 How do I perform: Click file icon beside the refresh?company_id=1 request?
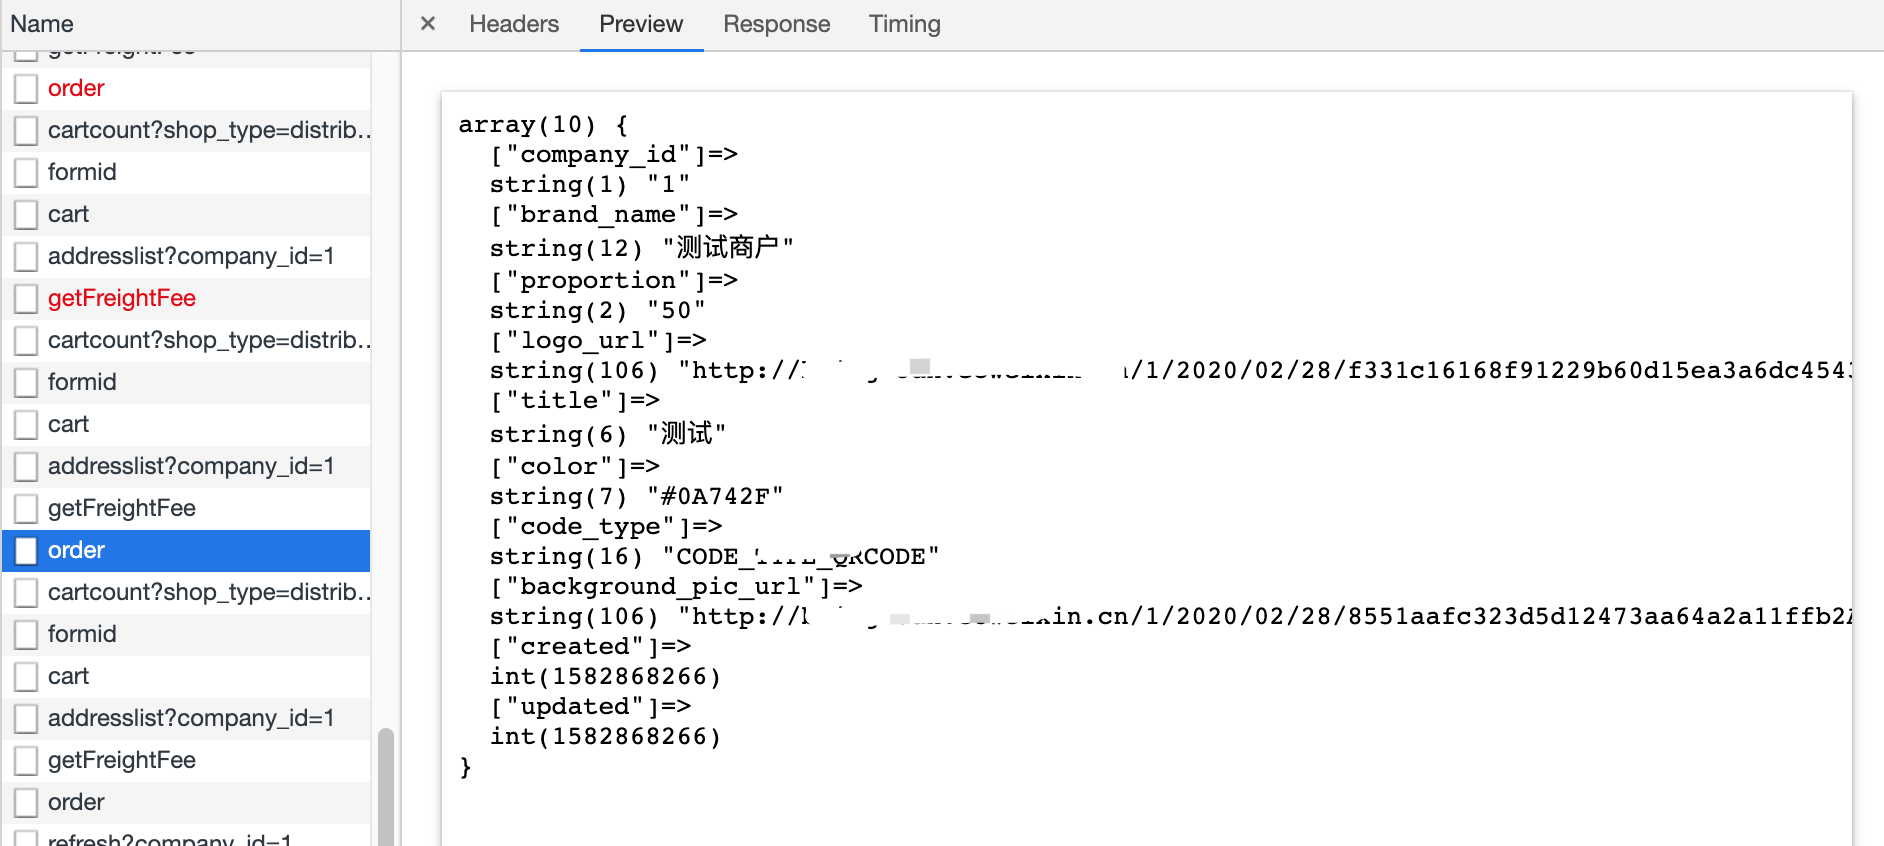click(x=26, y=838)
